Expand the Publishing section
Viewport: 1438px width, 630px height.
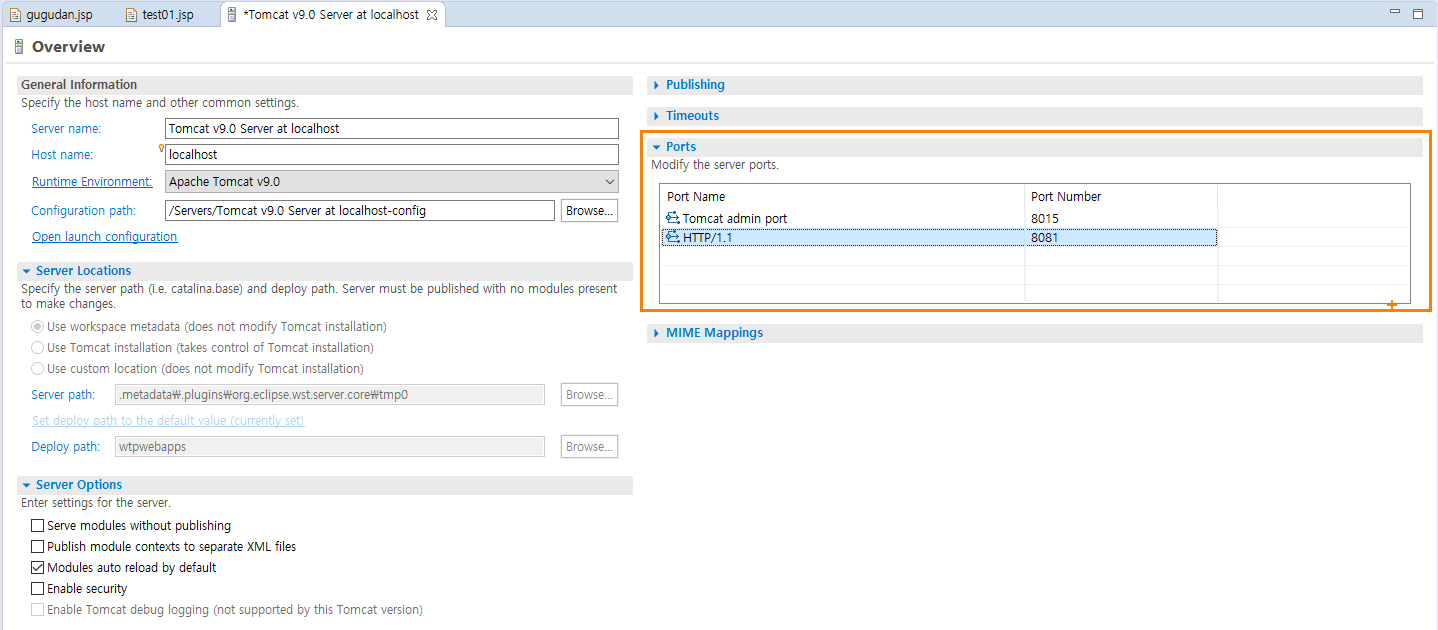657,85
